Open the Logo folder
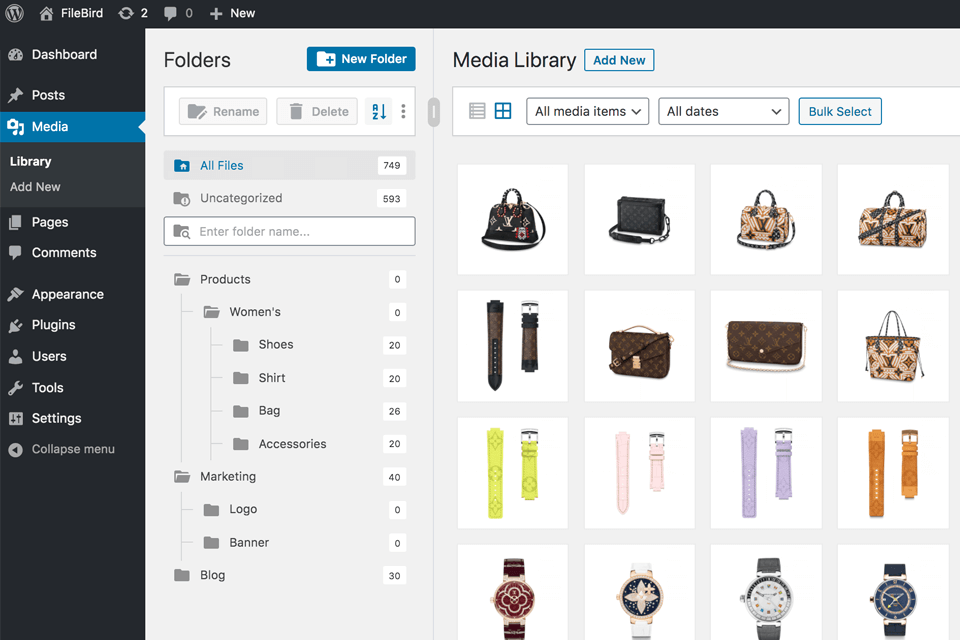The height and width of the screenshot is (640, 960). coord(242,509)
